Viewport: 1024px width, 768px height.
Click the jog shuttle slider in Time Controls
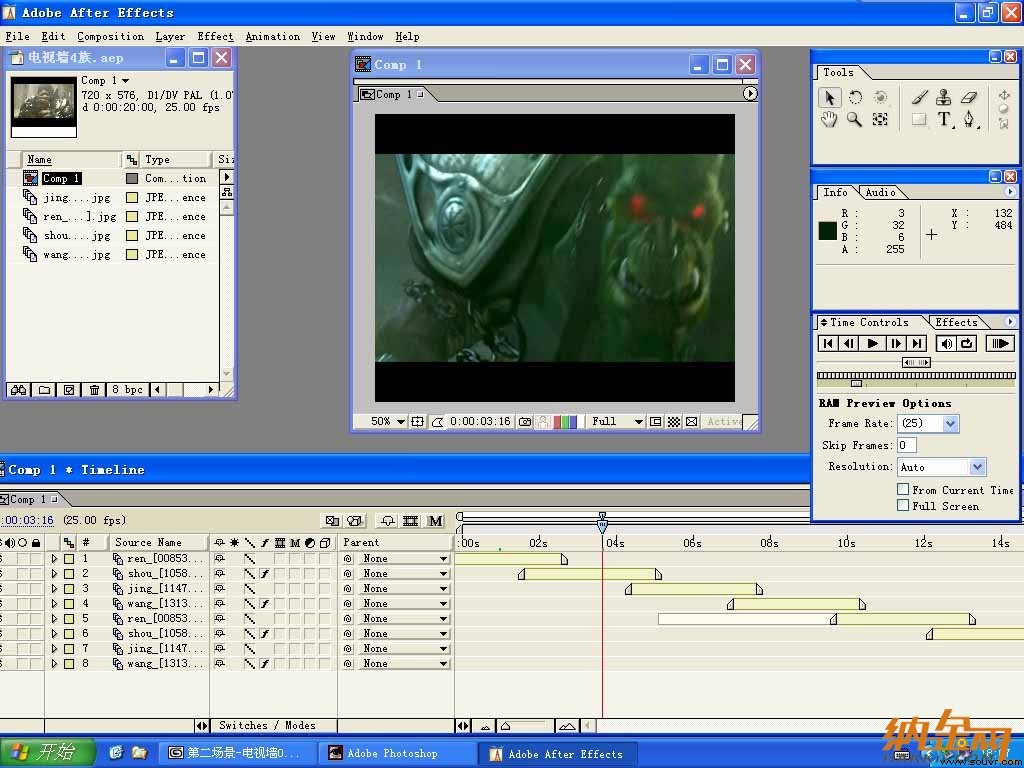916,362
